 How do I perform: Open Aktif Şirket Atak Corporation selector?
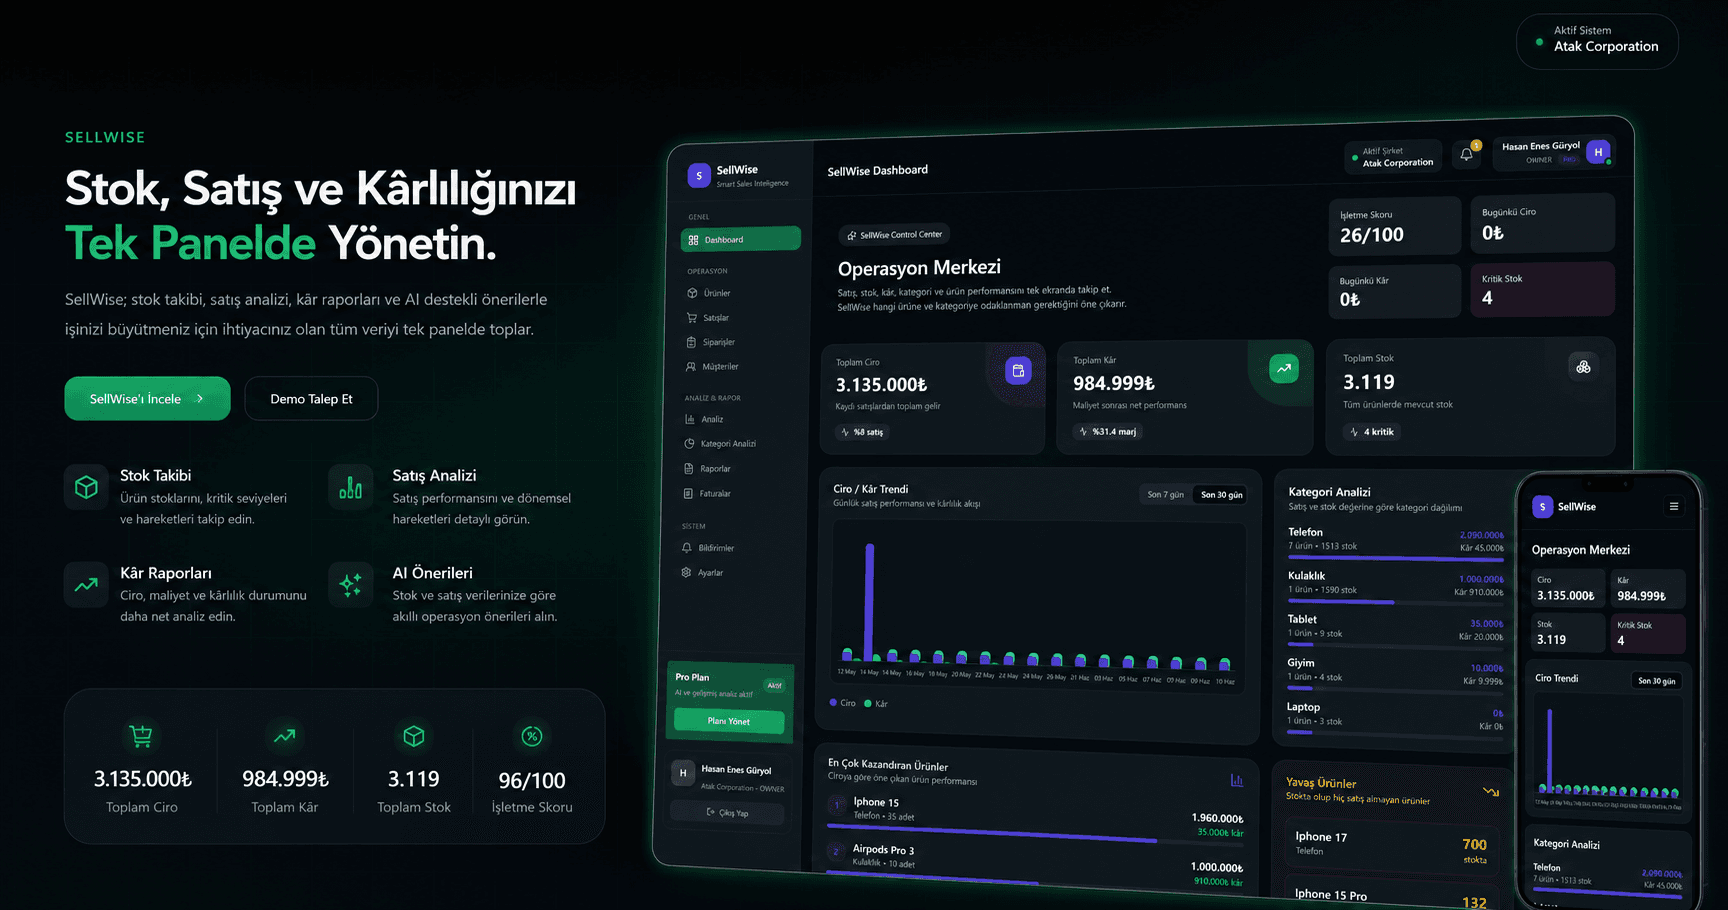1395,157
